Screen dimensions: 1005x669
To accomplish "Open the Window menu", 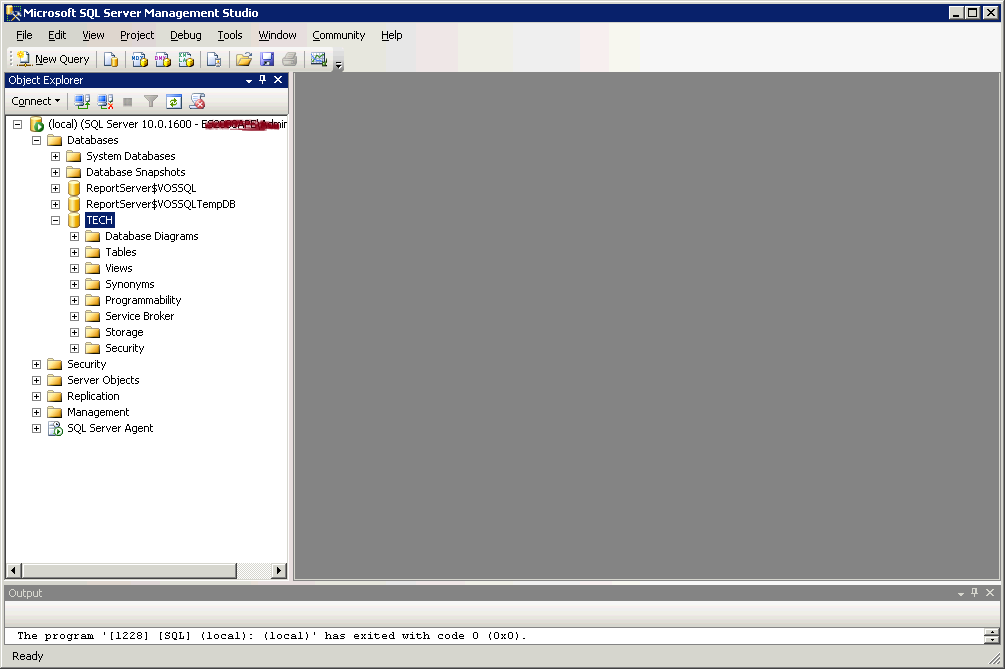I will click(x=278, y=35).
